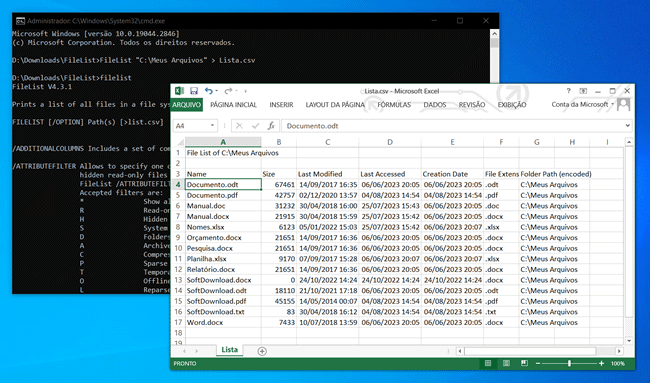The height and width of the screenshot is (383, 650).
Task: Minimize the Excel window
Action: 598,91
